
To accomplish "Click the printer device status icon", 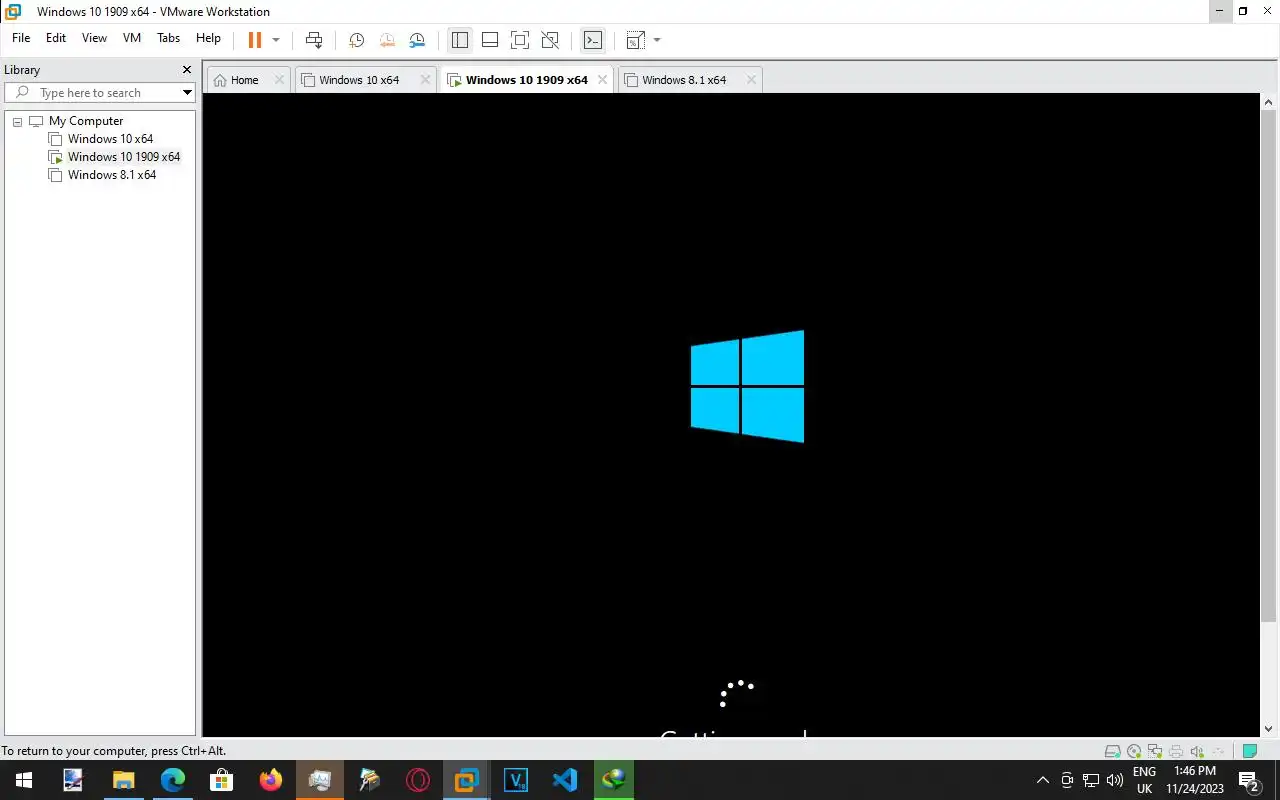I will pos(1176,751).
